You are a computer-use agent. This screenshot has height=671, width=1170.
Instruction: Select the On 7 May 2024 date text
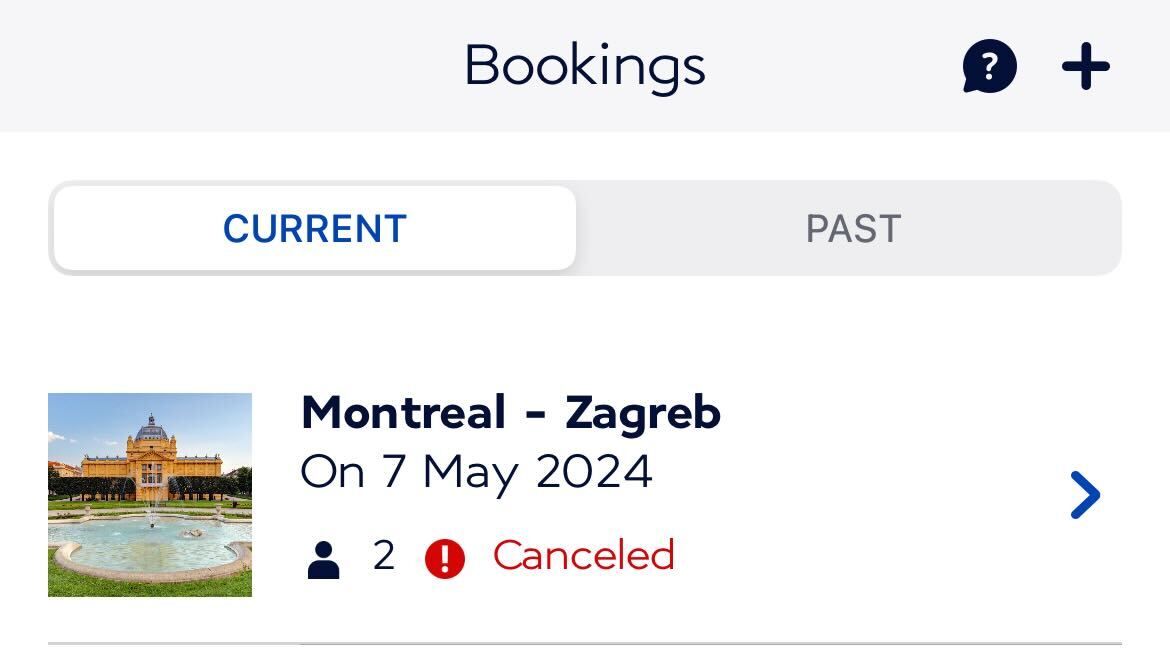click(477, 471)
